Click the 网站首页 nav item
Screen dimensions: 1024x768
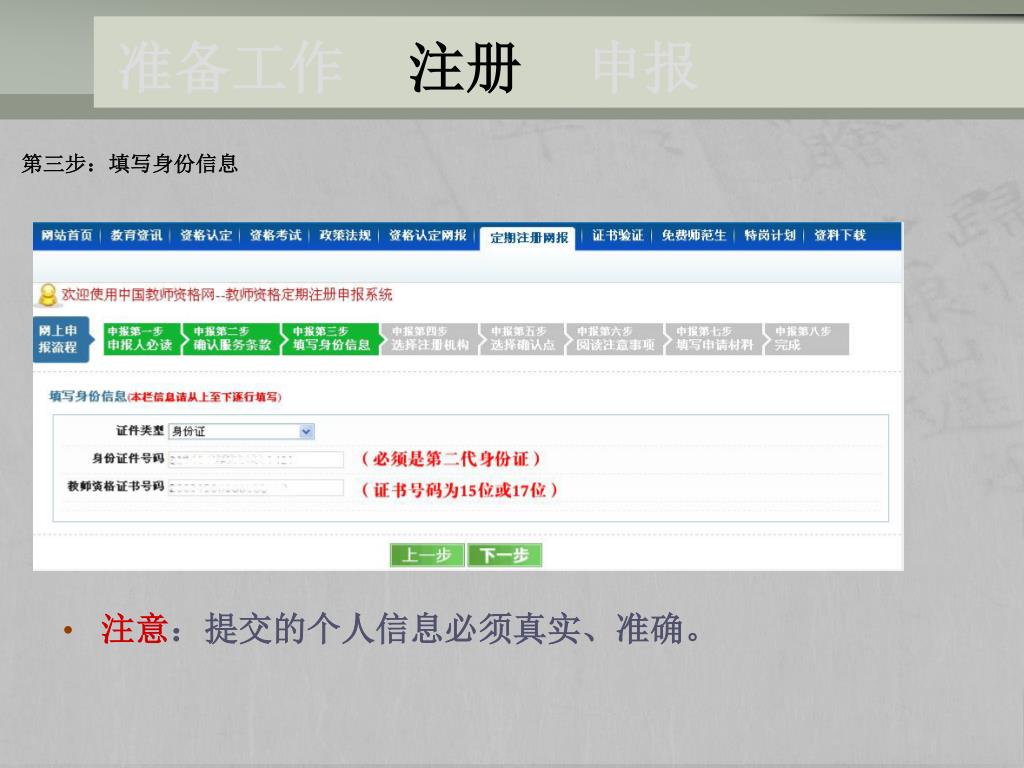(67, 235)
